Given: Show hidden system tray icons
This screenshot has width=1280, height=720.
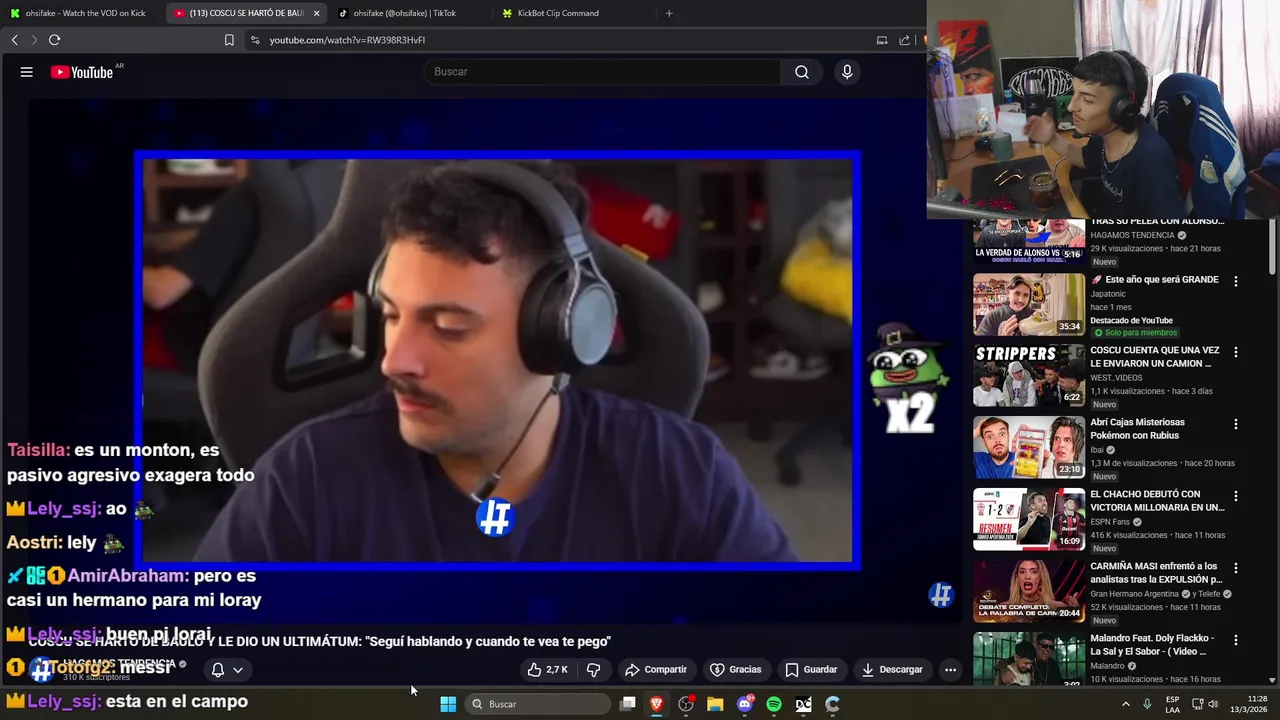Looking at the screenshot, I should pyautogui.click(x=1126, y=704).
